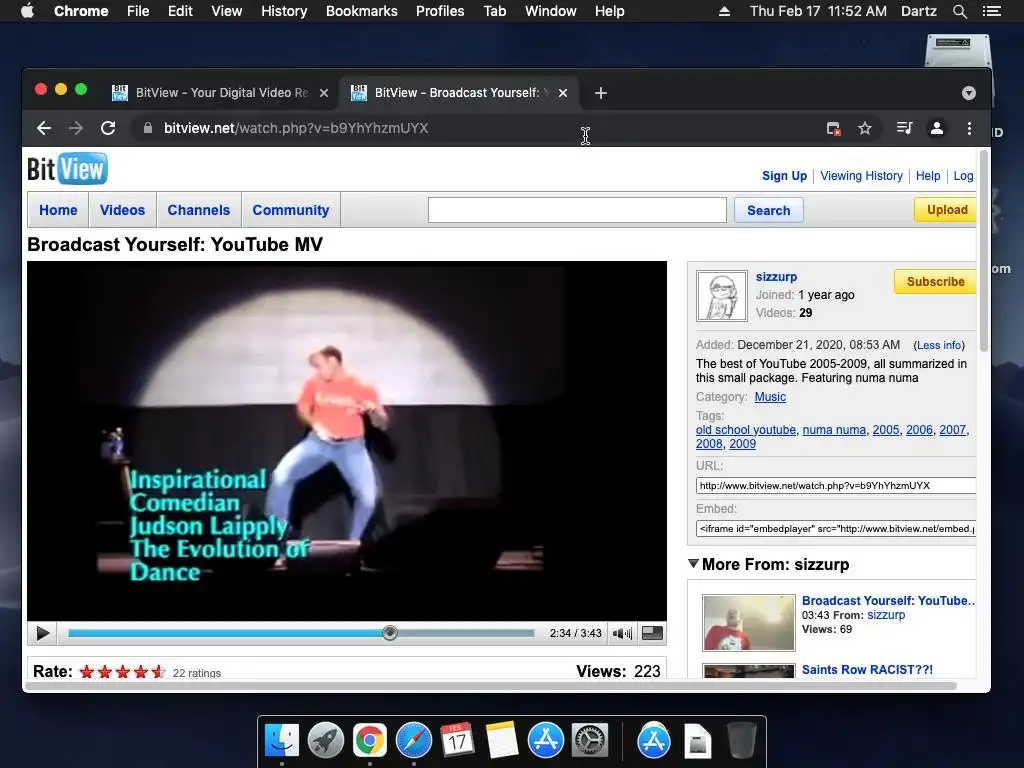This screenshot has width=1024, height=768.
Task: Click the Sign Up link
Action: click(x=784, y=176)
